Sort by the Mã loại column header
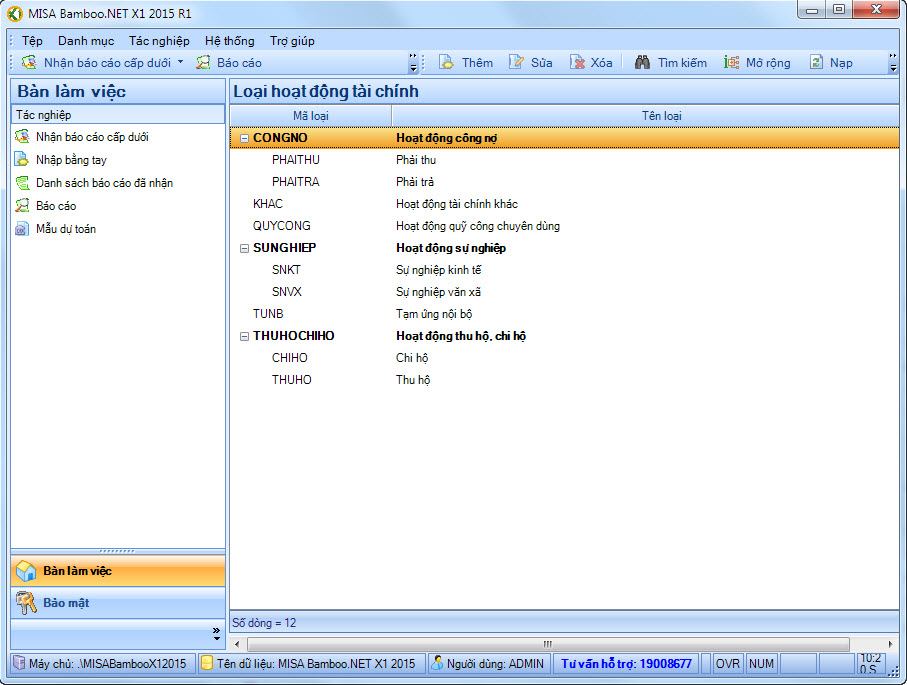This screenshot has width=907, height=685. [x=311, y=116]
